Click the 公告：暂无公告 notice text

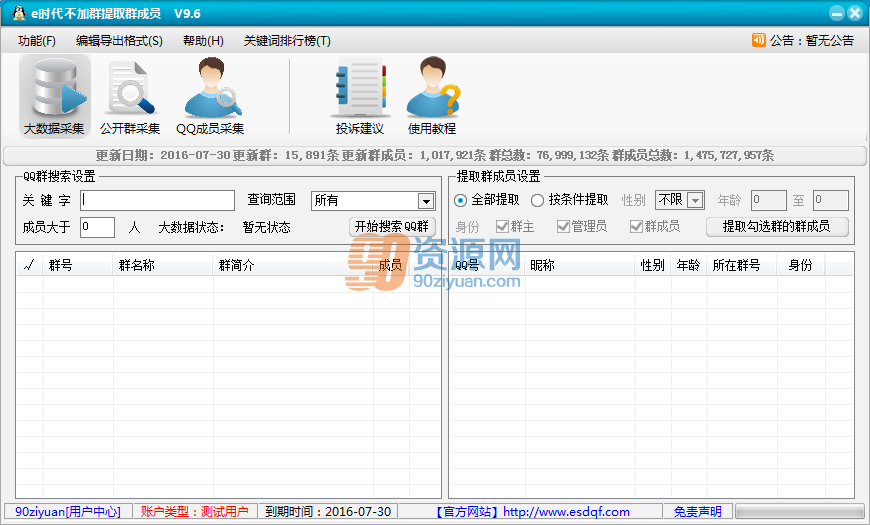812,41
